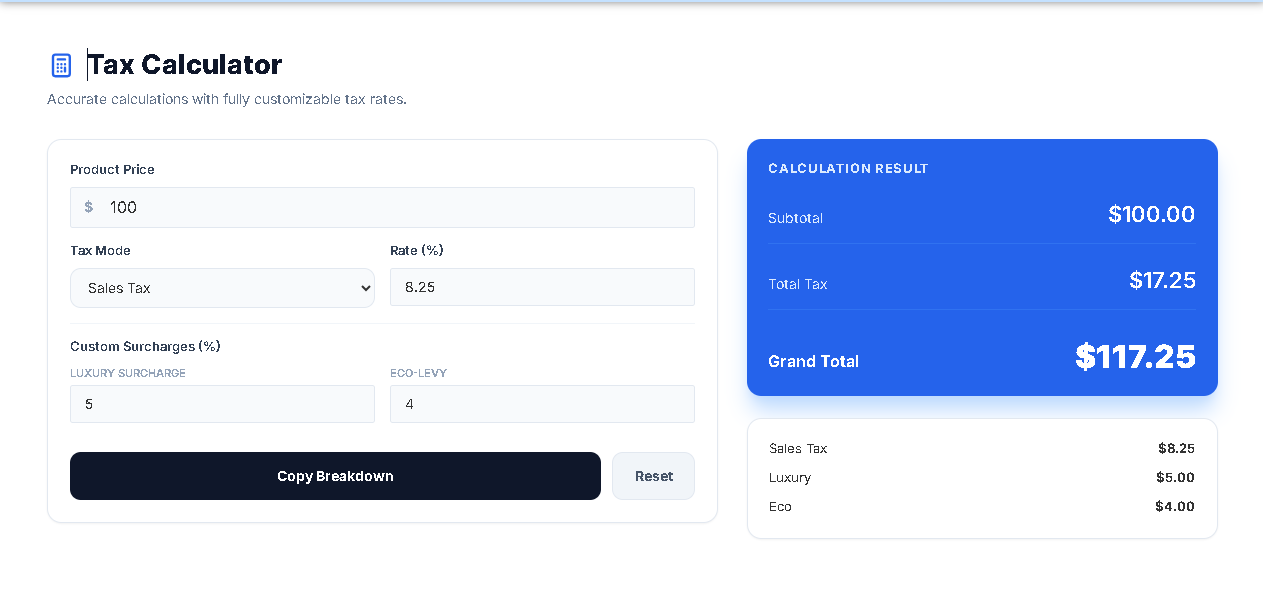Click the Custom Surcharges (%) section label
The width and height of the screenshot is (1263, 605).
[x=145, y=346]
